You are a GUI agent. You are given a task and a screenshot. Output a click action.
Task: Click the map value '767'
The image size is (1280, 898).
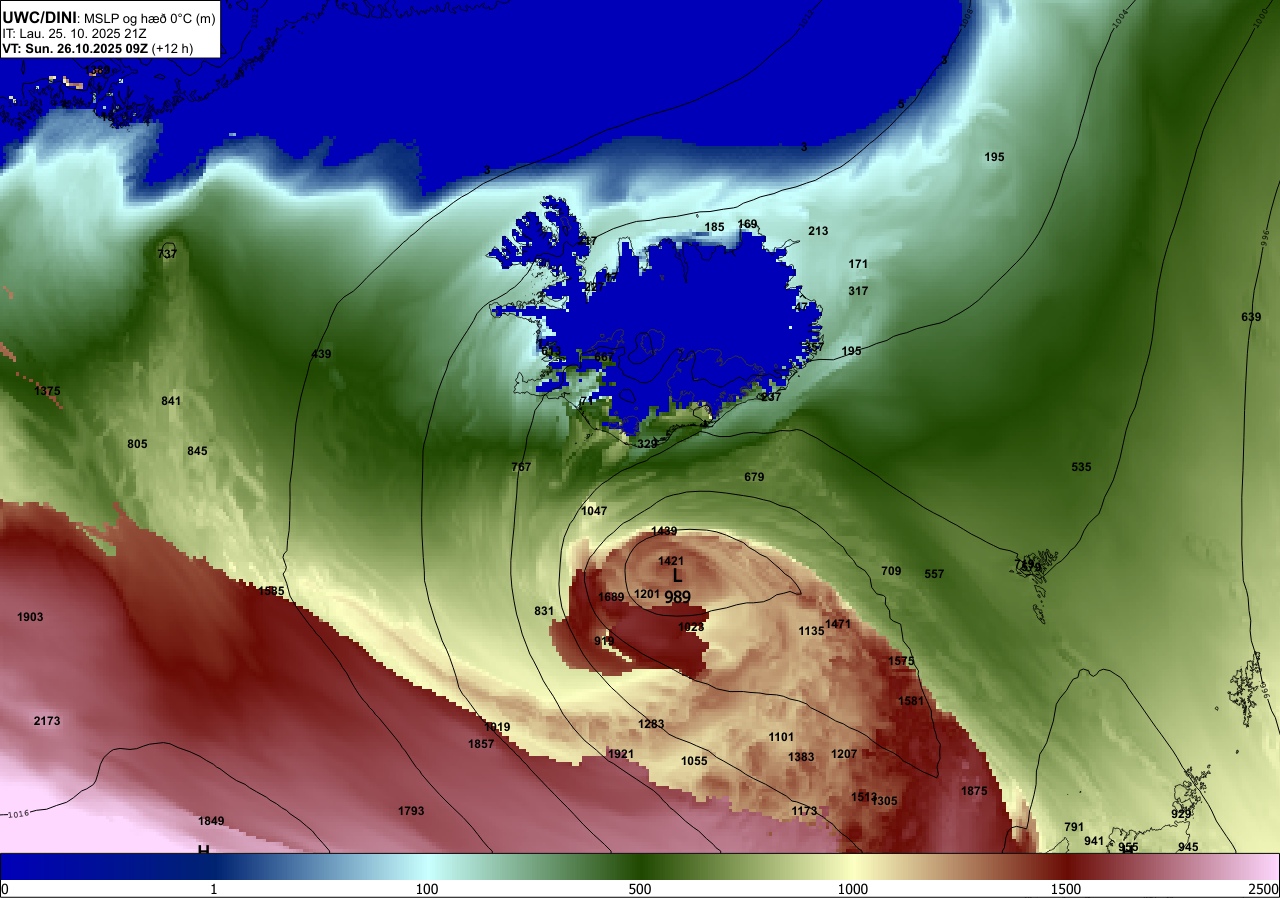point(521,467)
